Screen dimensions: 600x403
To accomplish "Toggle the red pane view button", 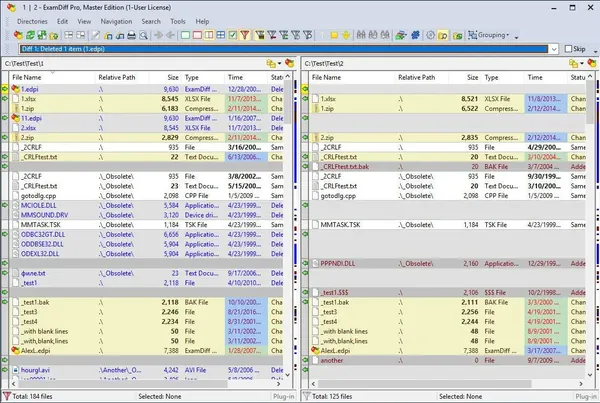I will click(197, 36).
